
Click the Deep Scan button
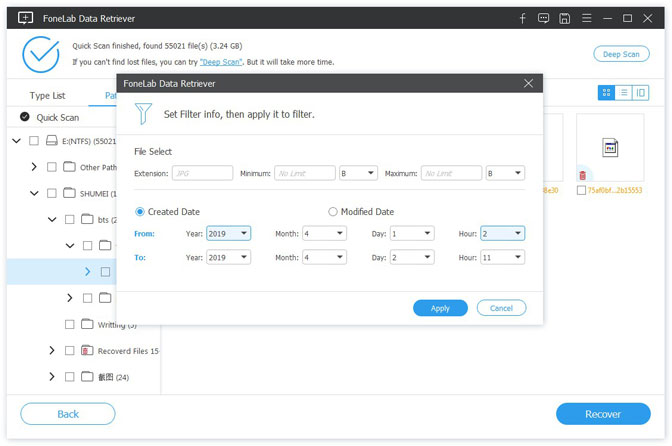(x=621, y=54)
